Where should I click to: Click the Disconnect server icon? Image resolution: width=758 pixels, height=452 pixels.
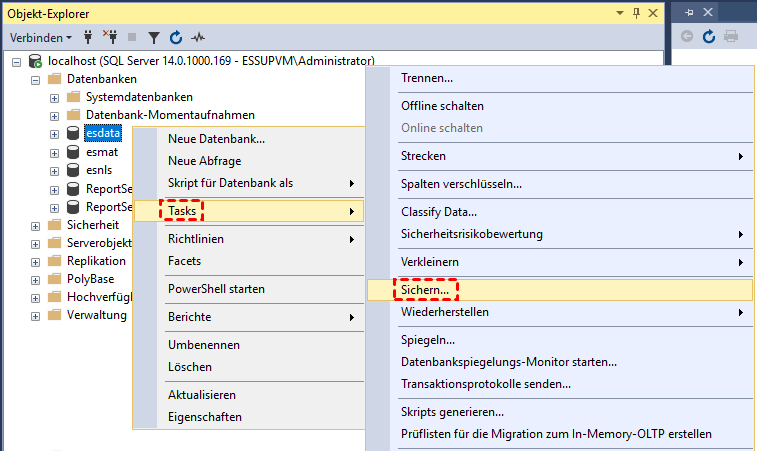[109, 37]
